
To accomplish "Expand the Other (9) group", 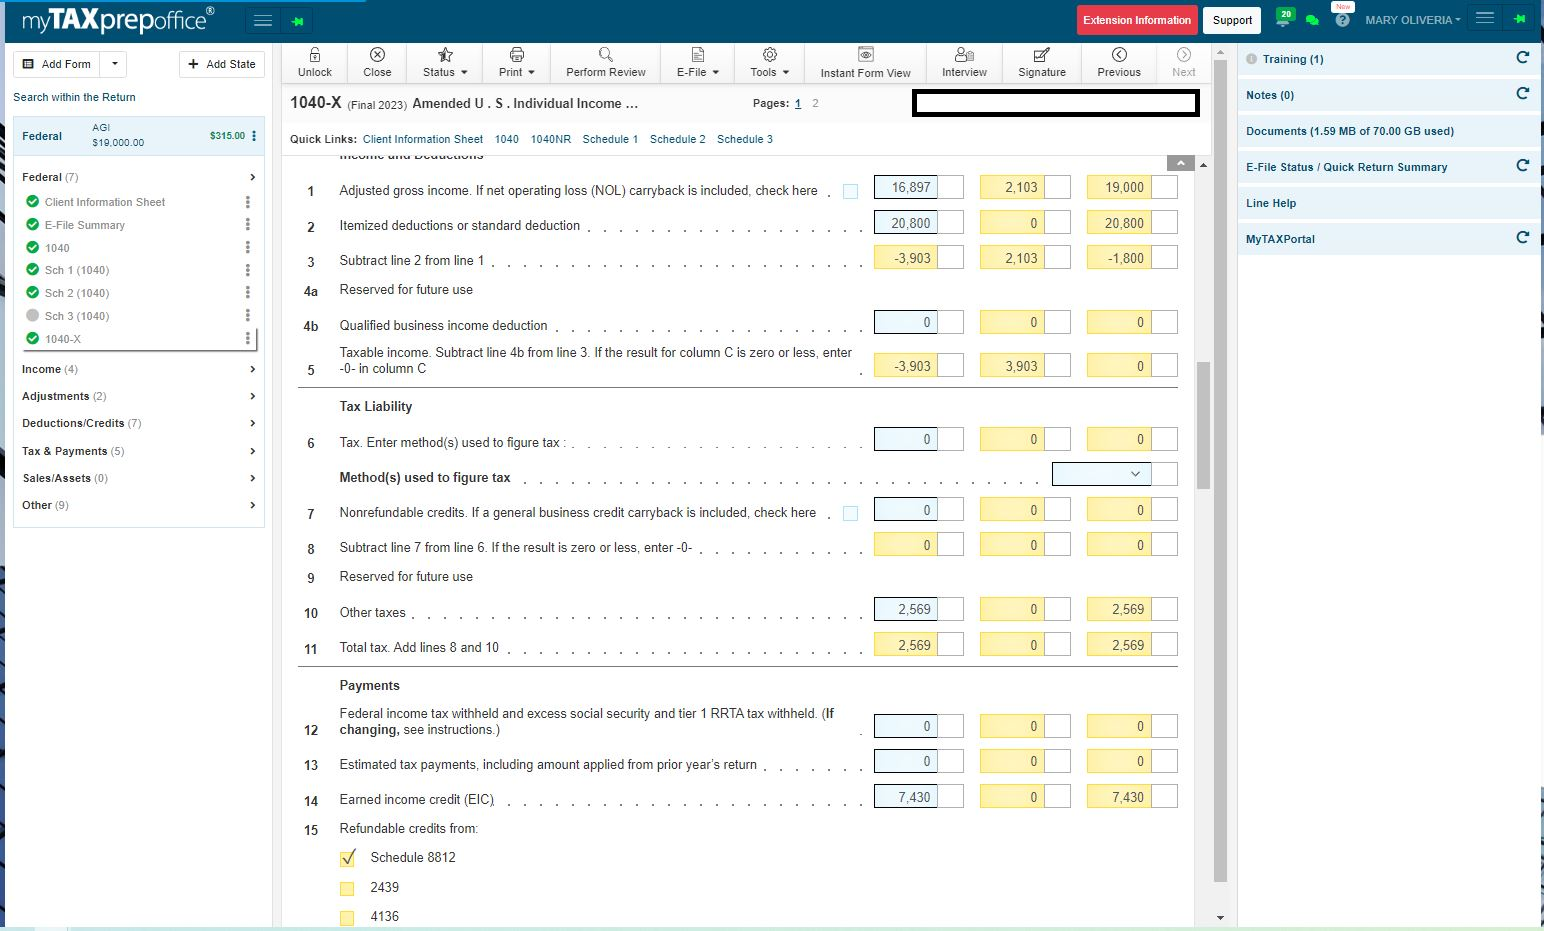I will [138, 505].
